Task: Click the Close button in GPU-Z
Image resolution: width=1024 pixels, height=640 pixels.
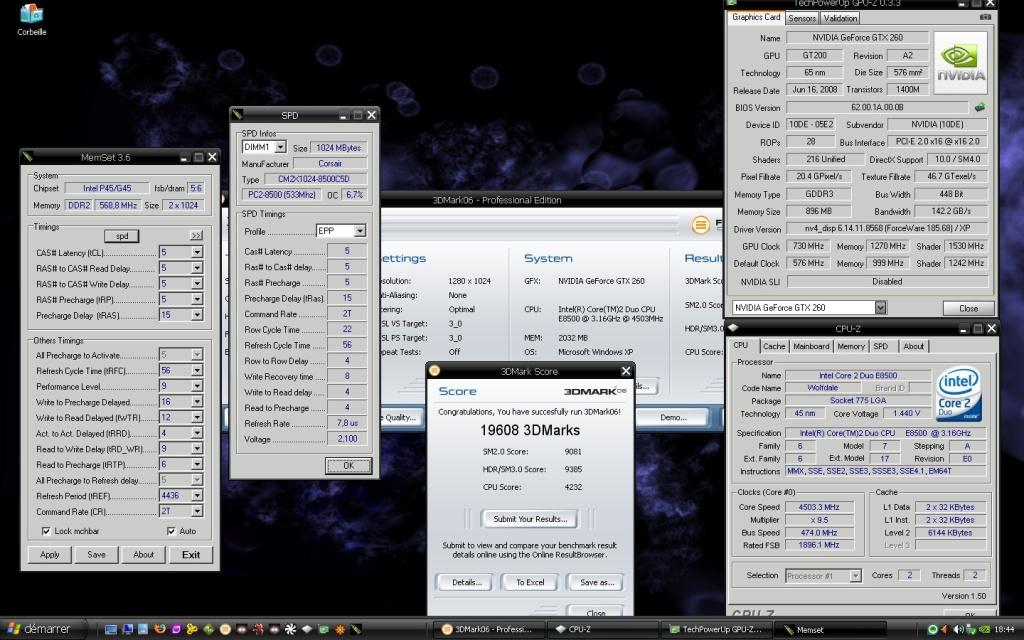Action: tap(968, 308)
